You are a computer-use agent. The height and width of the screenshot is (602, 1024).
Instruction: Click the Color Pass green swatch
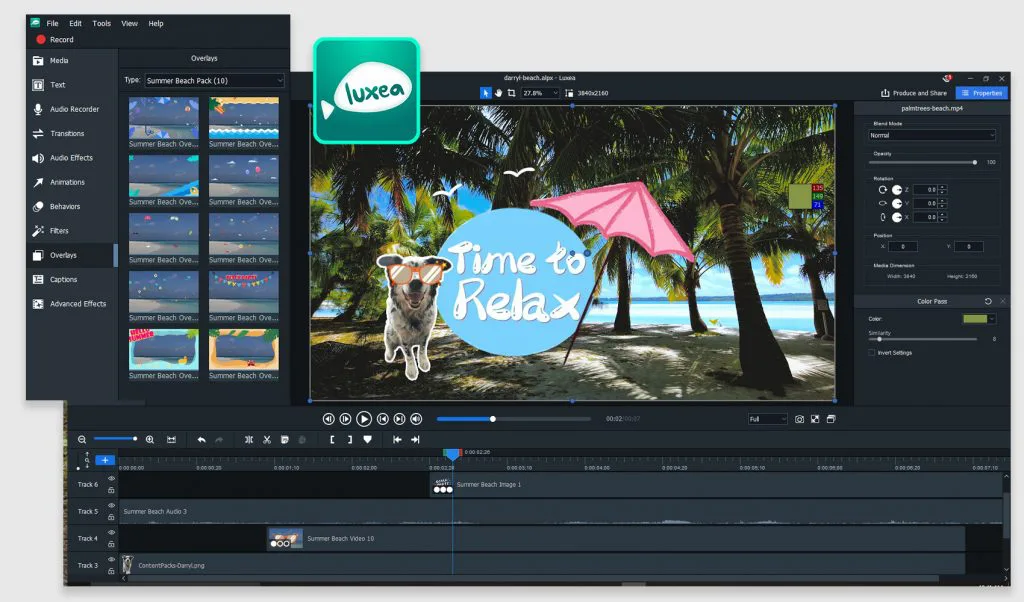coord(974,319)
